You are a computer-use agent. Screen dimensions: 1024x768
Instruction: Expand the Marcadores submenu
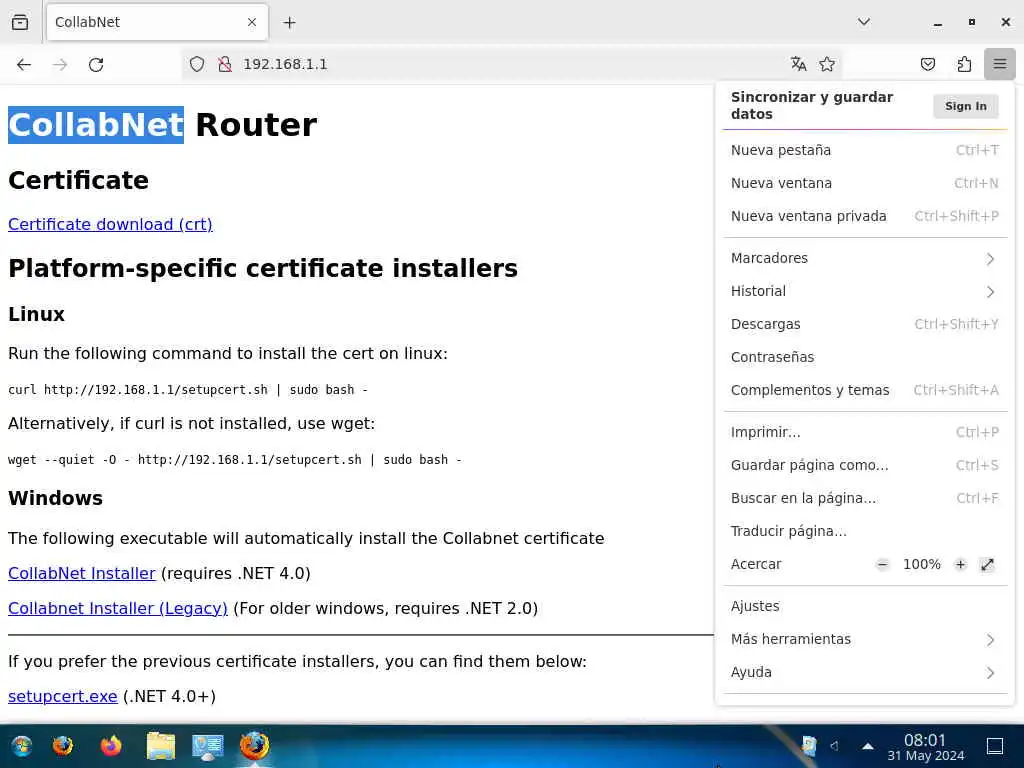(865, 258)
